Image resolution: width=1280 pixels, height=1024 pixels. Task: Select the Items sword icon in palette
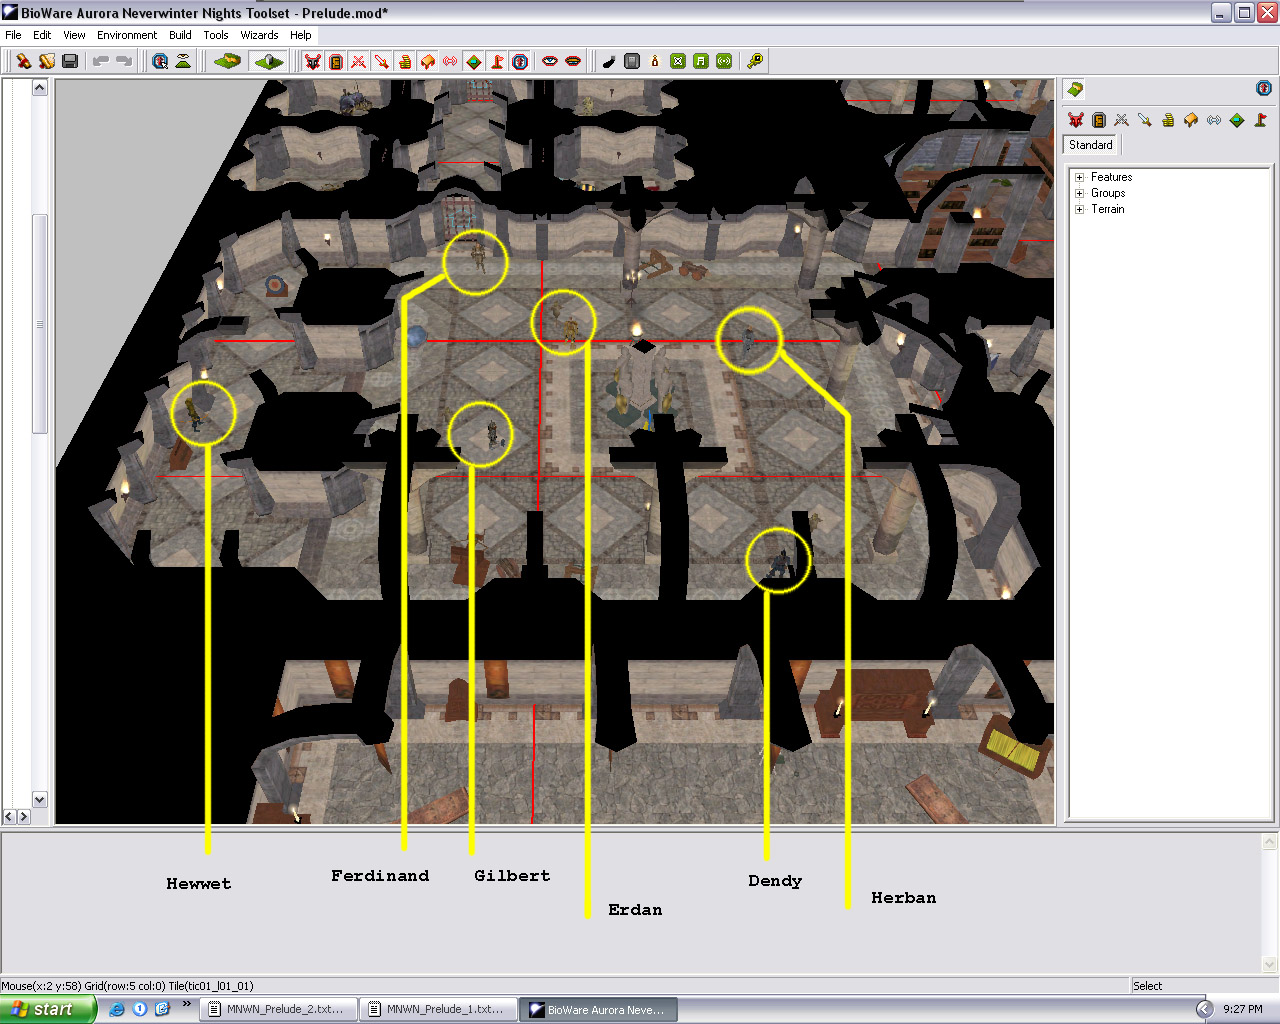1145,120
